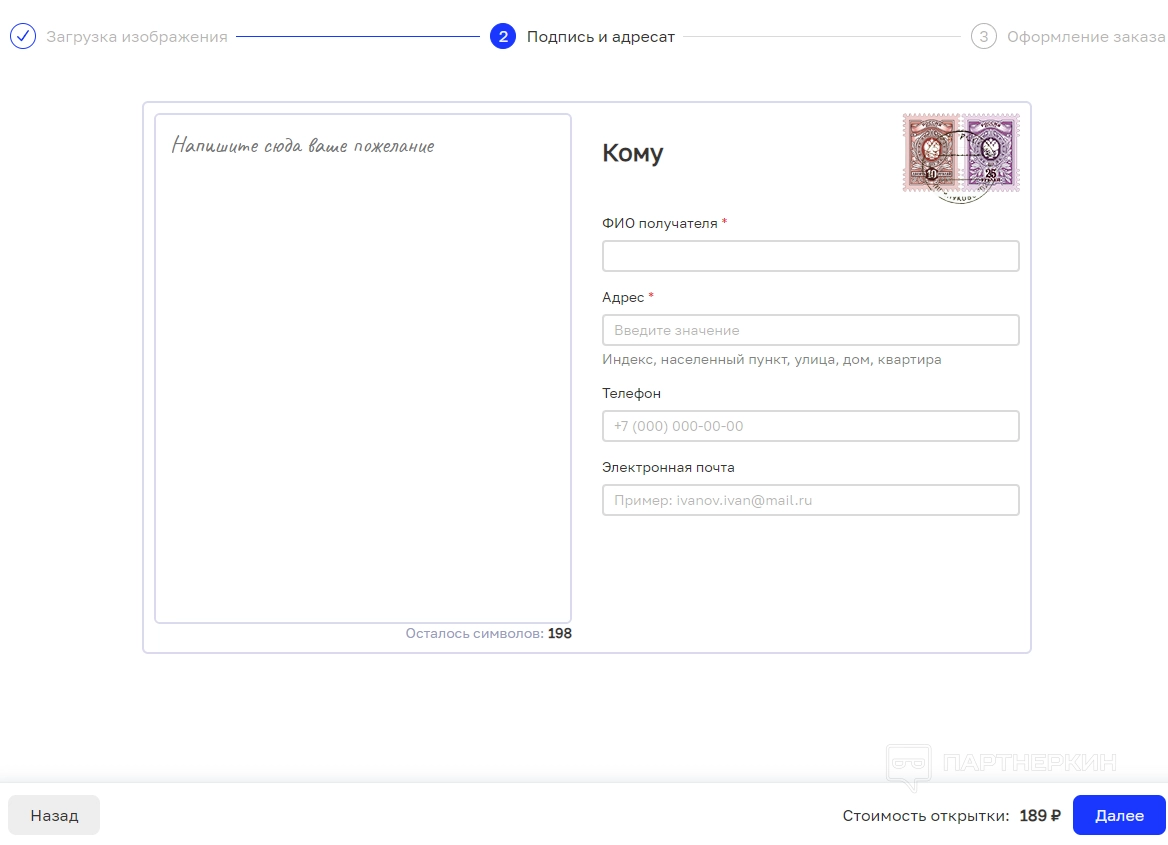
Task: Click the completed step checkmark icon
Action: click(x=23, y=36)
